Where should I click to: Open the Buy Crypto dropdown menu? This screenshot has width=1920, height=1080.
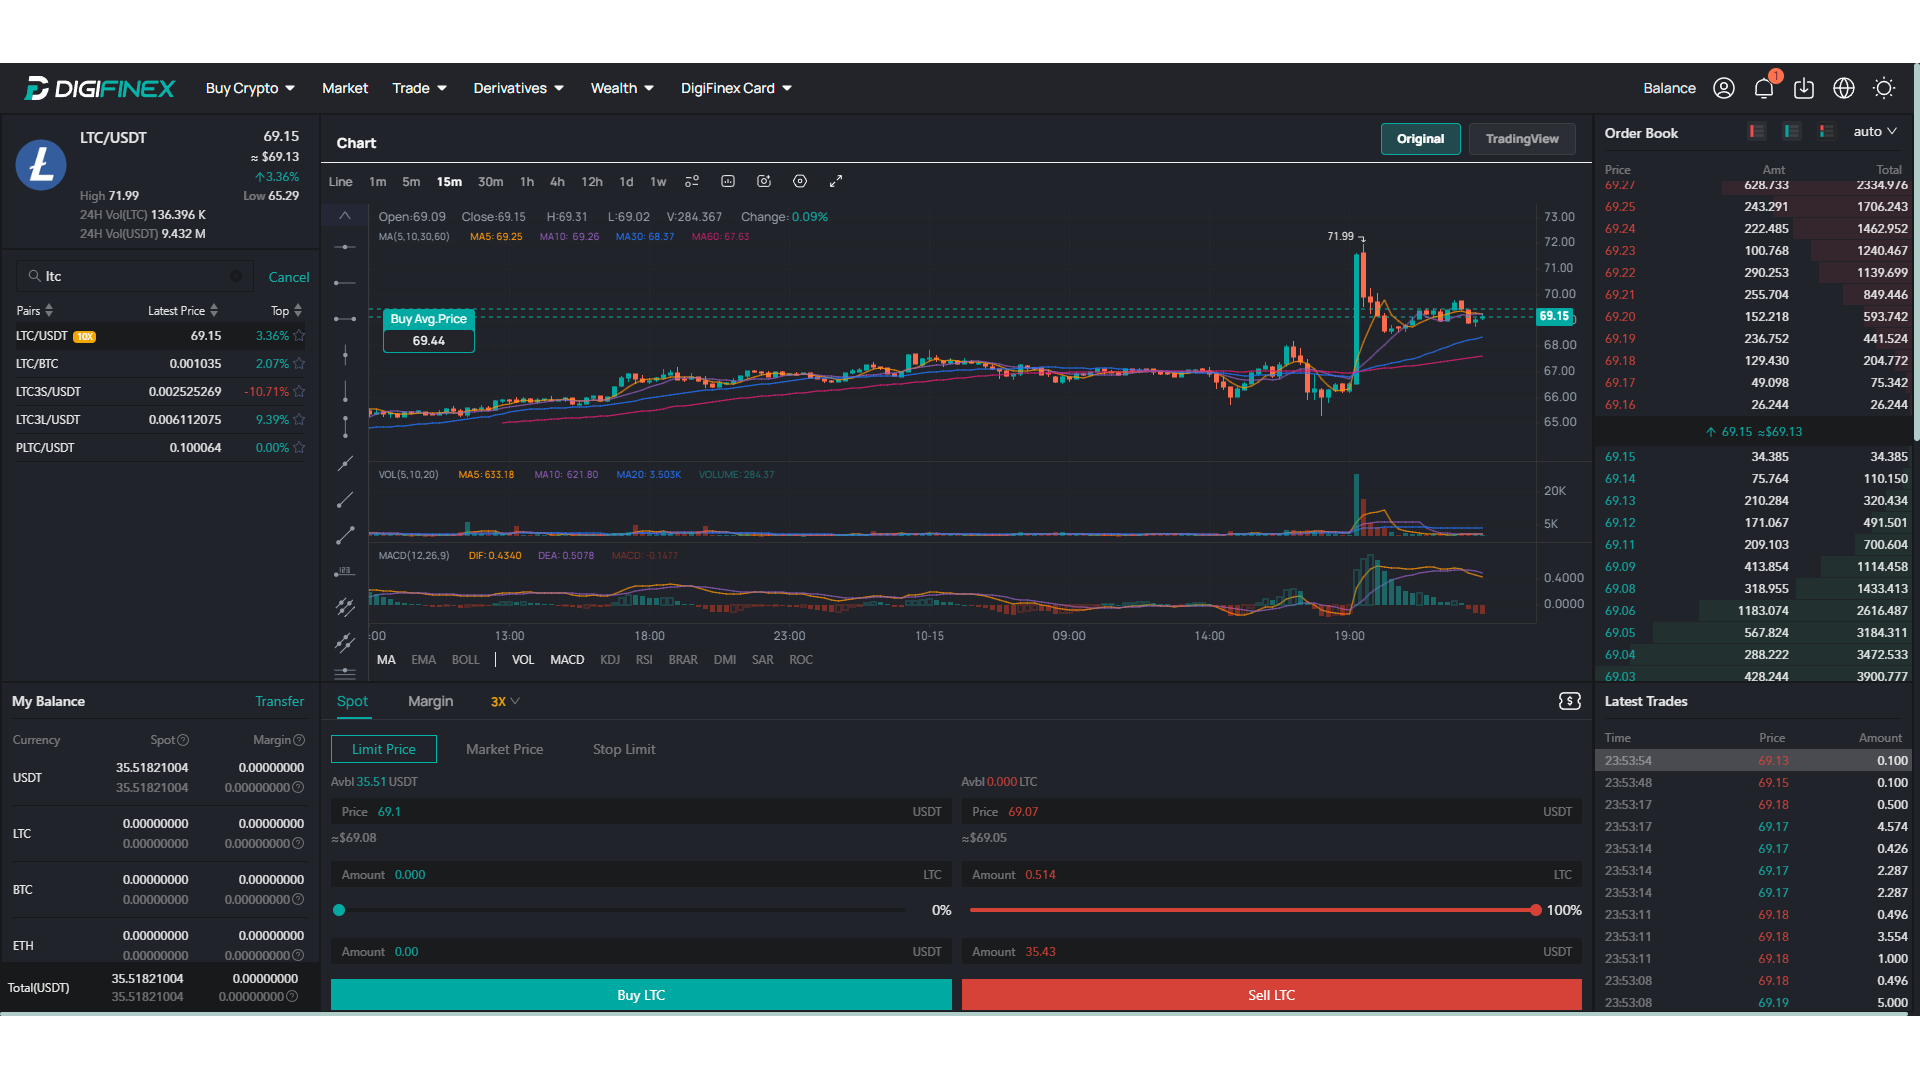click(x=250, y=88)
